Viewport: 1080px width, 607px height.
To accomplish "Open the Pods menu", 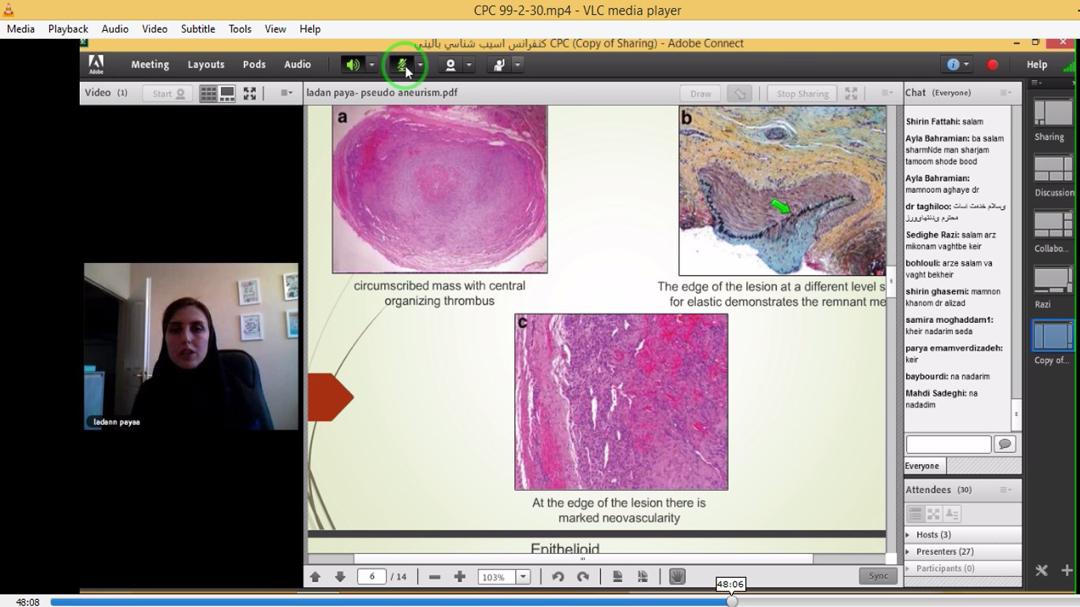I will (254, 65).
